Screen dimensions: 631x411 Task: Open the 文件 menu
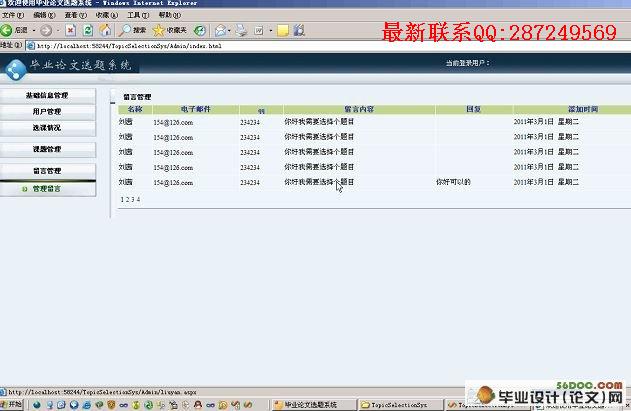tap(12, 15)
